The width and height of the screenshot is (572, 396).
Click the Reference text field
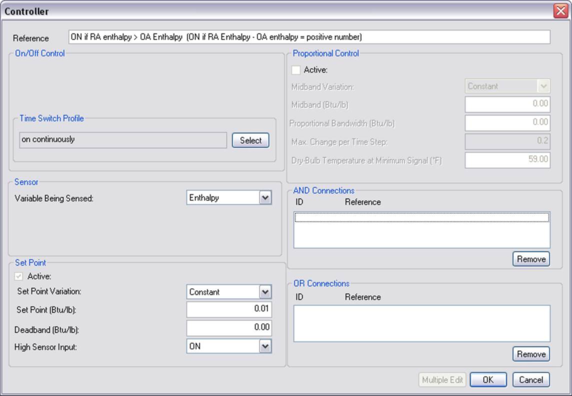[309, 37]
